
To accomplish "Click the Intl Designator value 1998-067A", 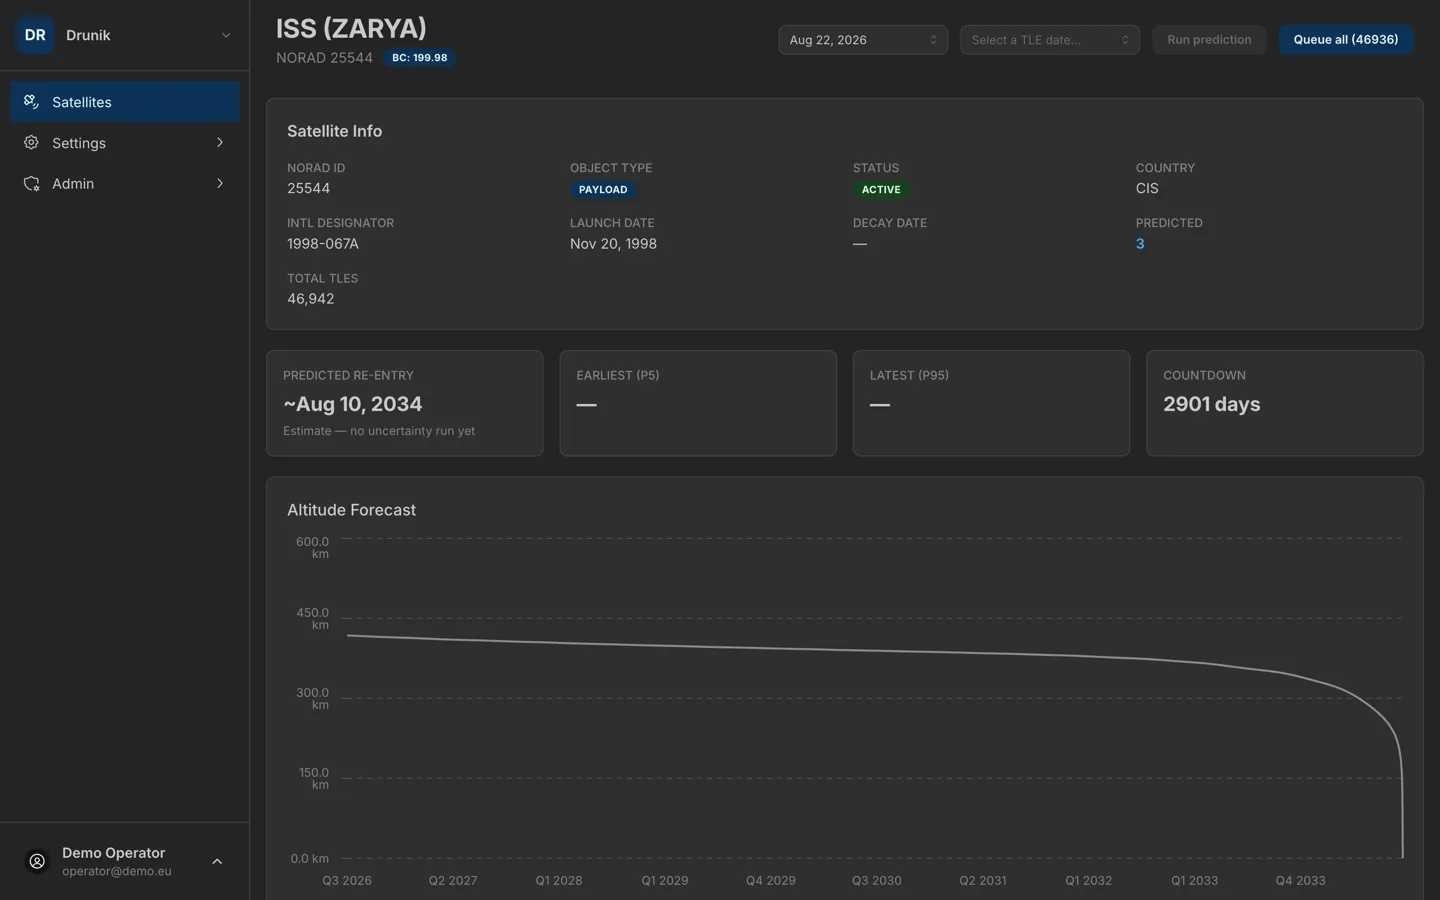I will (323, 244).
